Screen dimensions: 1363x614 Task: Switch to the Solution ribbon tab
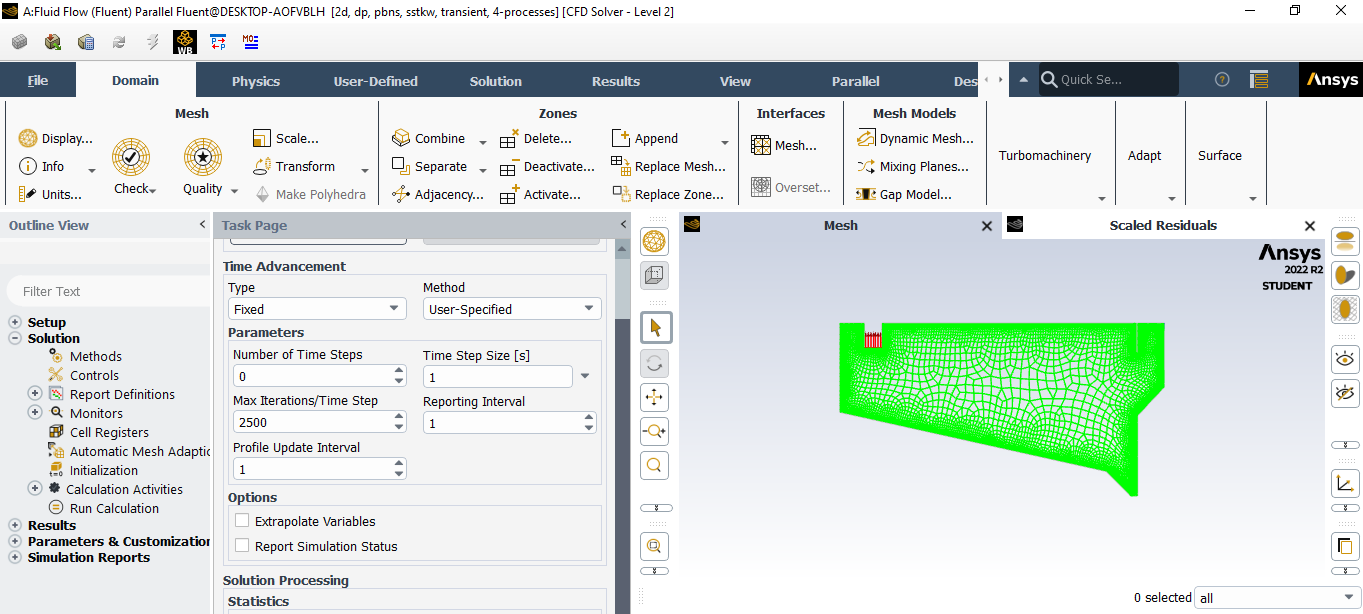[496, 81]
